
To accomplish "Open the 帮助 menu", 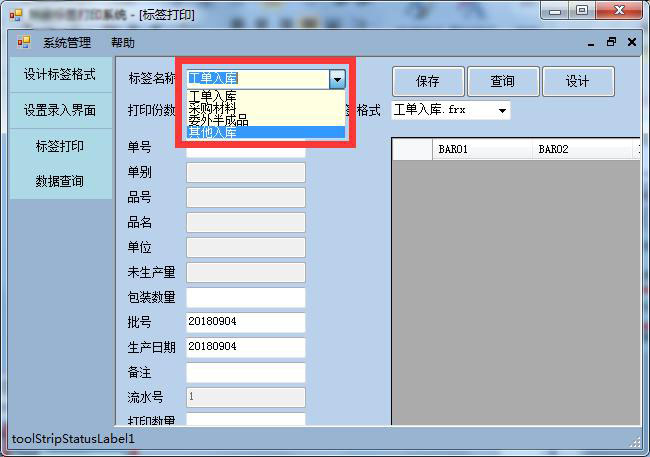I will (x=123, y=43).
